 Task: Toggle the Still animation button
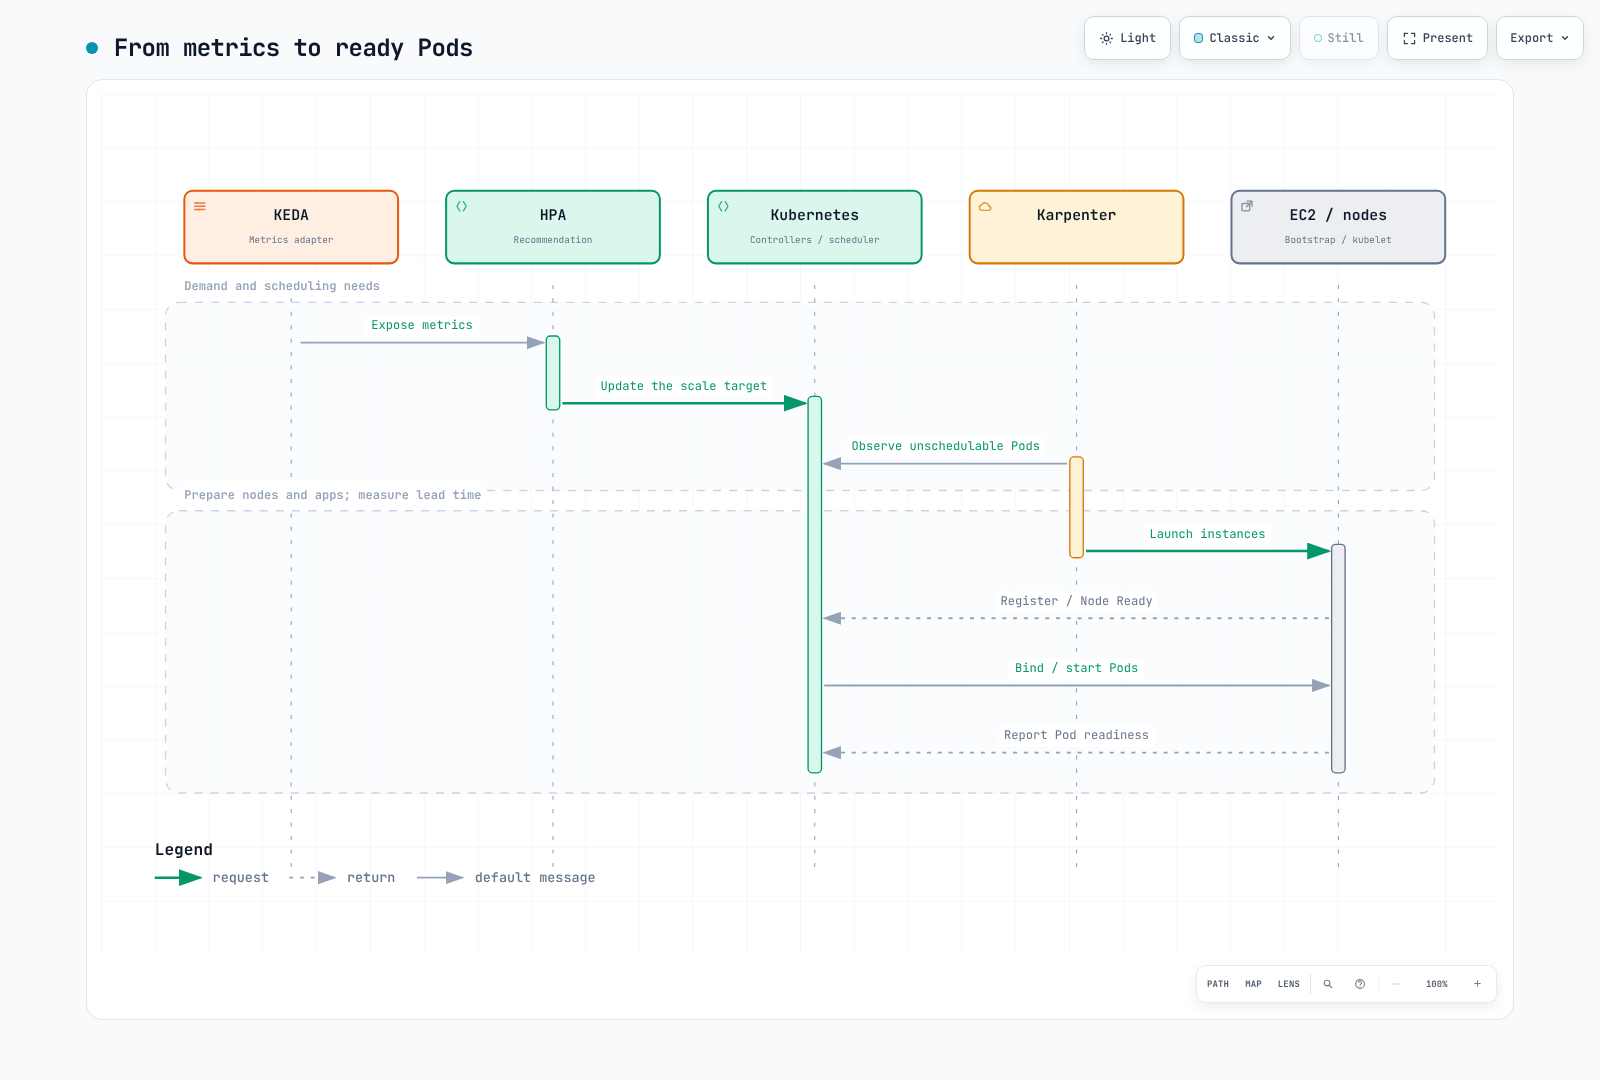click(x=1339, y=38)
